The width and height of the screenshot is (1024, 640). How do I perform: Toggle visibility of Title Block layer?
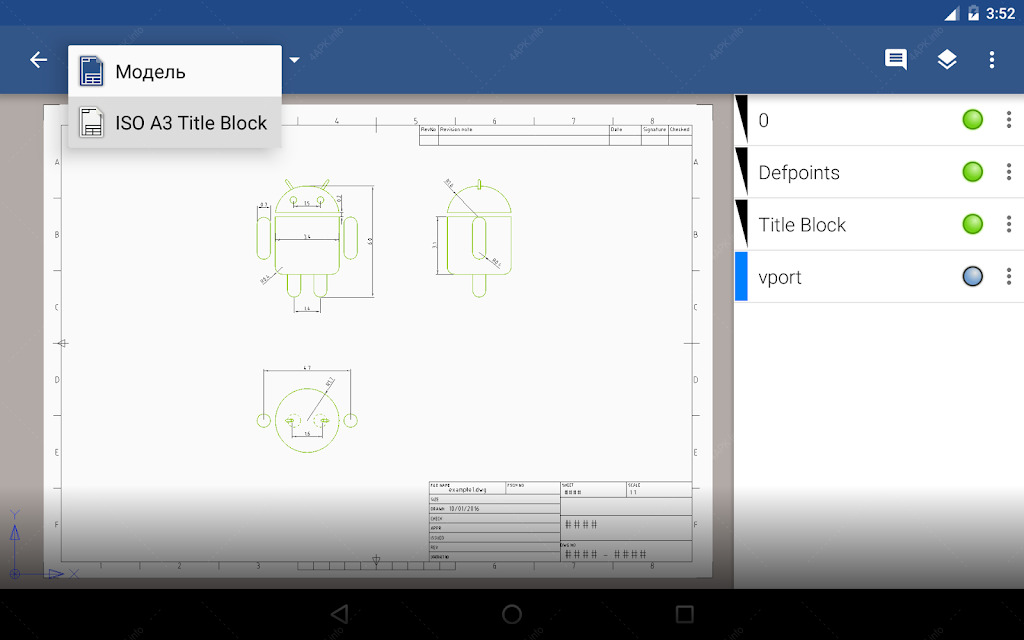pos(972,224)
